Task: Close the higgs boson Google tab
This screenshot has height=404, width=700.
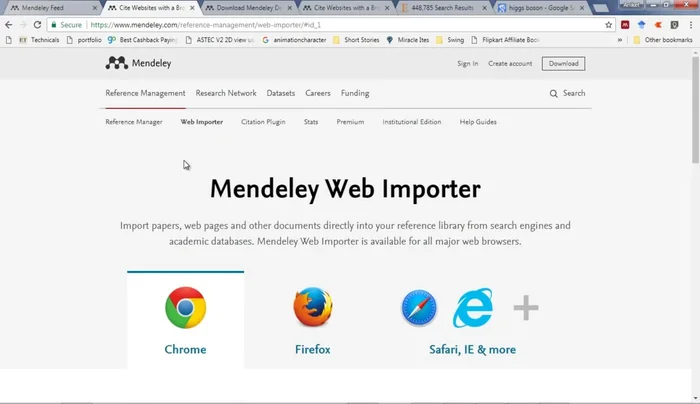Action: click(x=582, y=8)
